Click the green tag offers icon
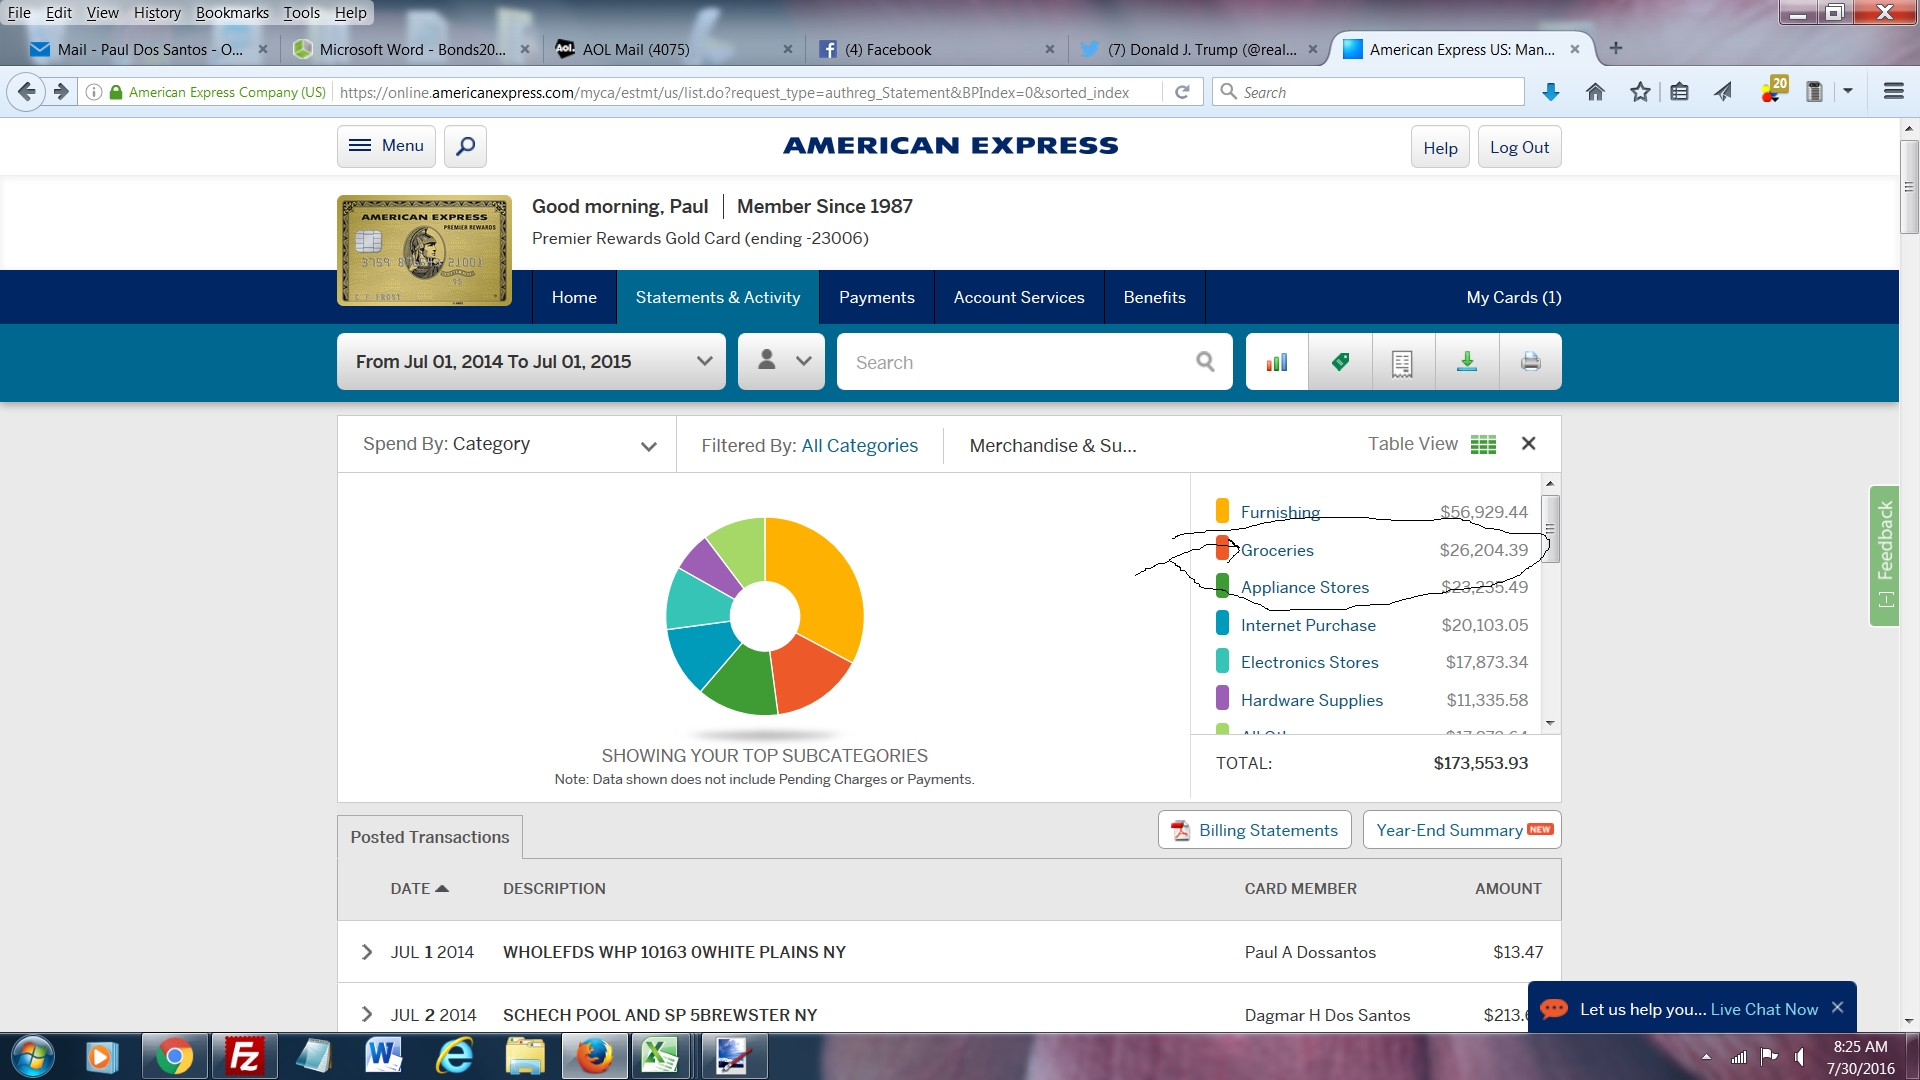Viewport: 1920px width, 1080px height. tap(1340, 362)
